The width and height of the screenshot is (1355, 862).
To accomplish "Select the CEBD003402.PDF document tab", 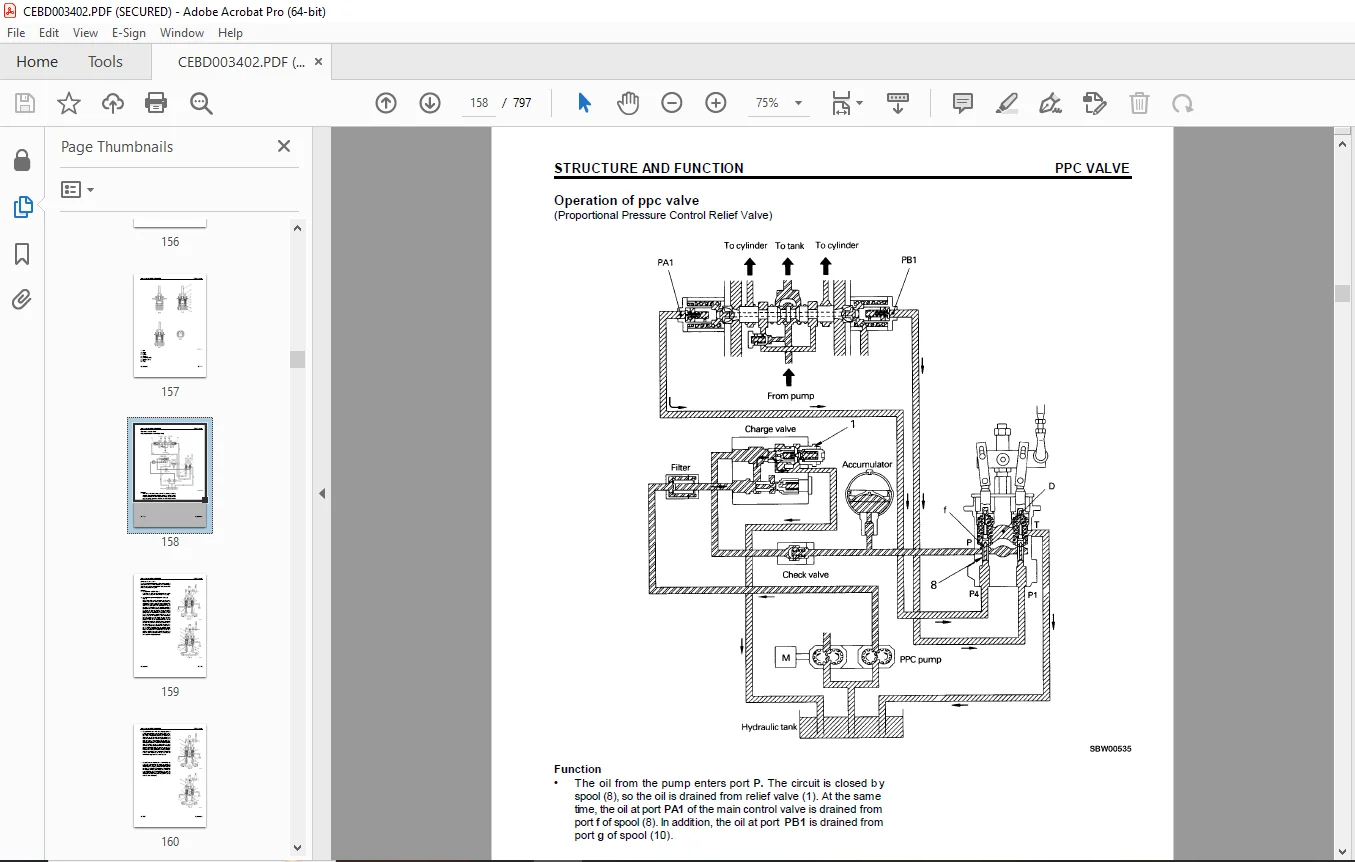I will click(x=241, y=61).
